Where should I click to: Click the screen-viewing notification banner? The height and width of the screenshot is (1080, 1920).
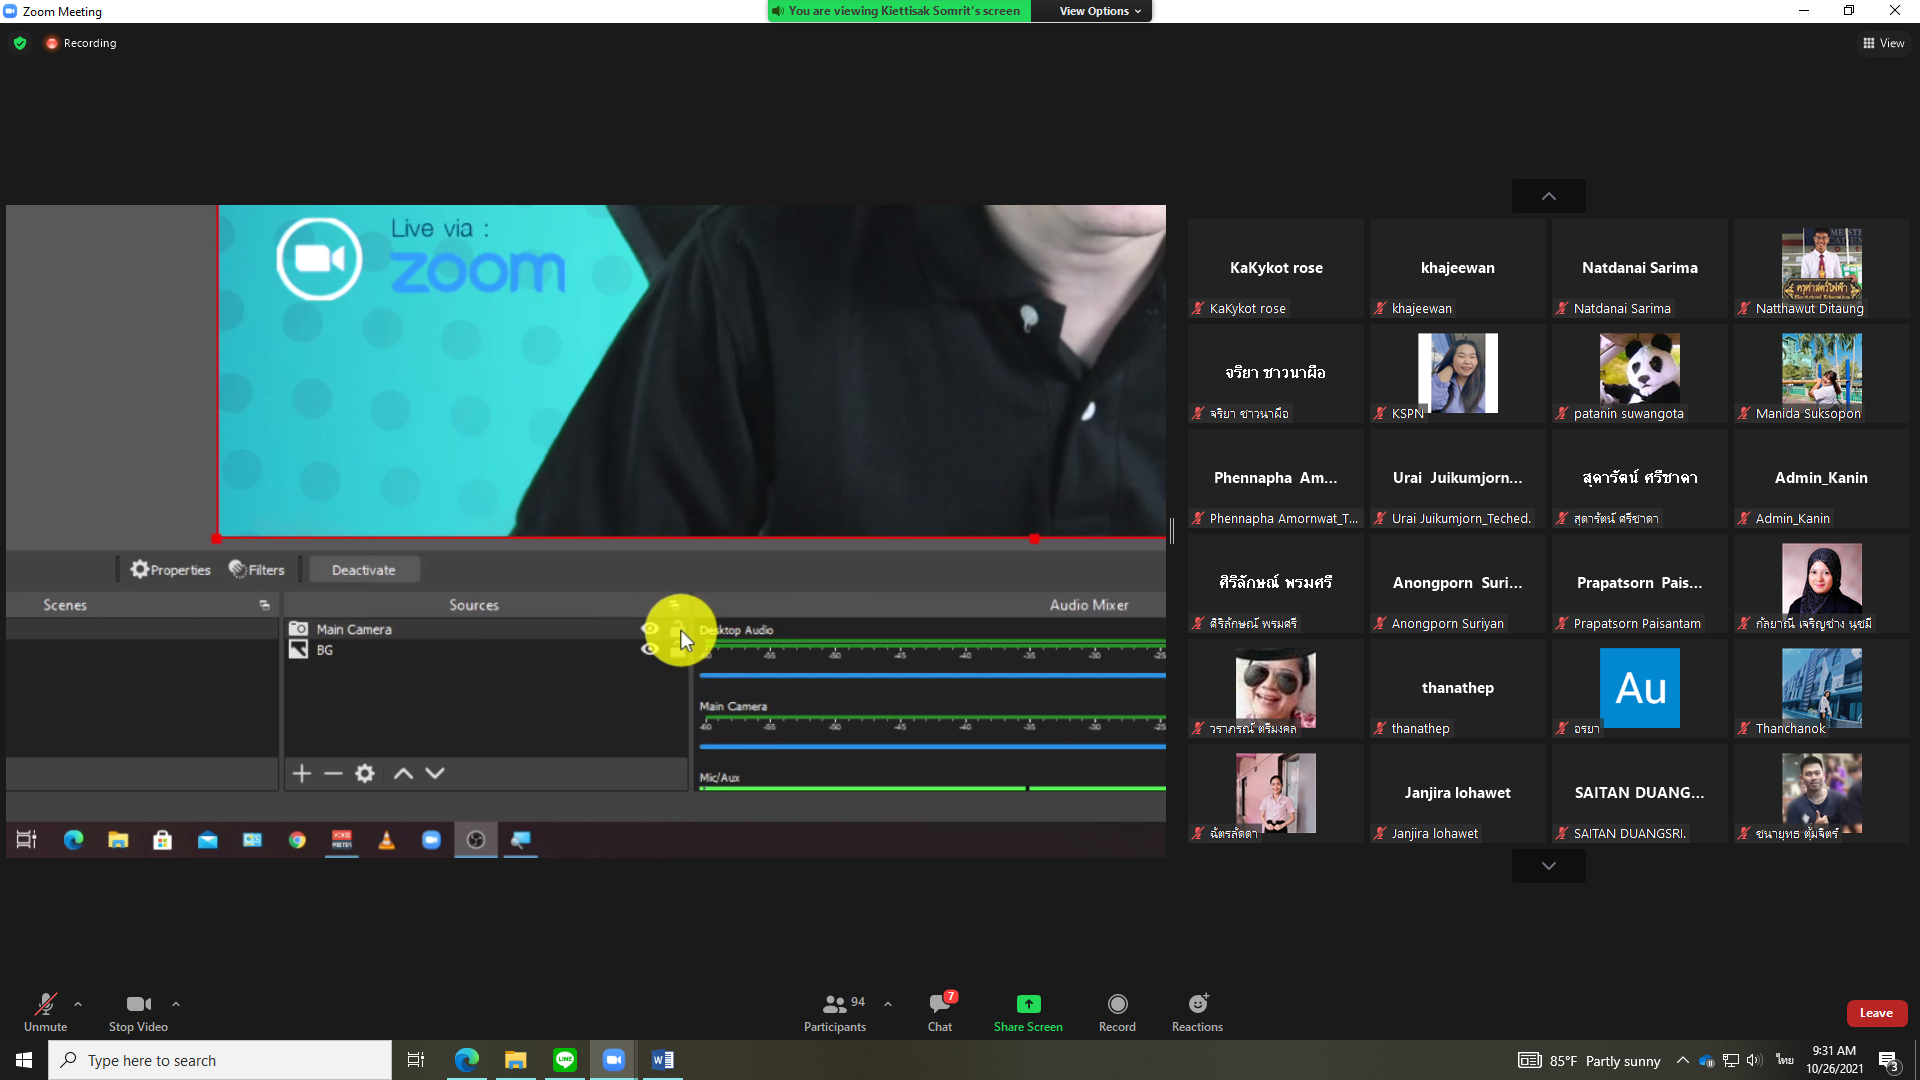click(900, 11)
